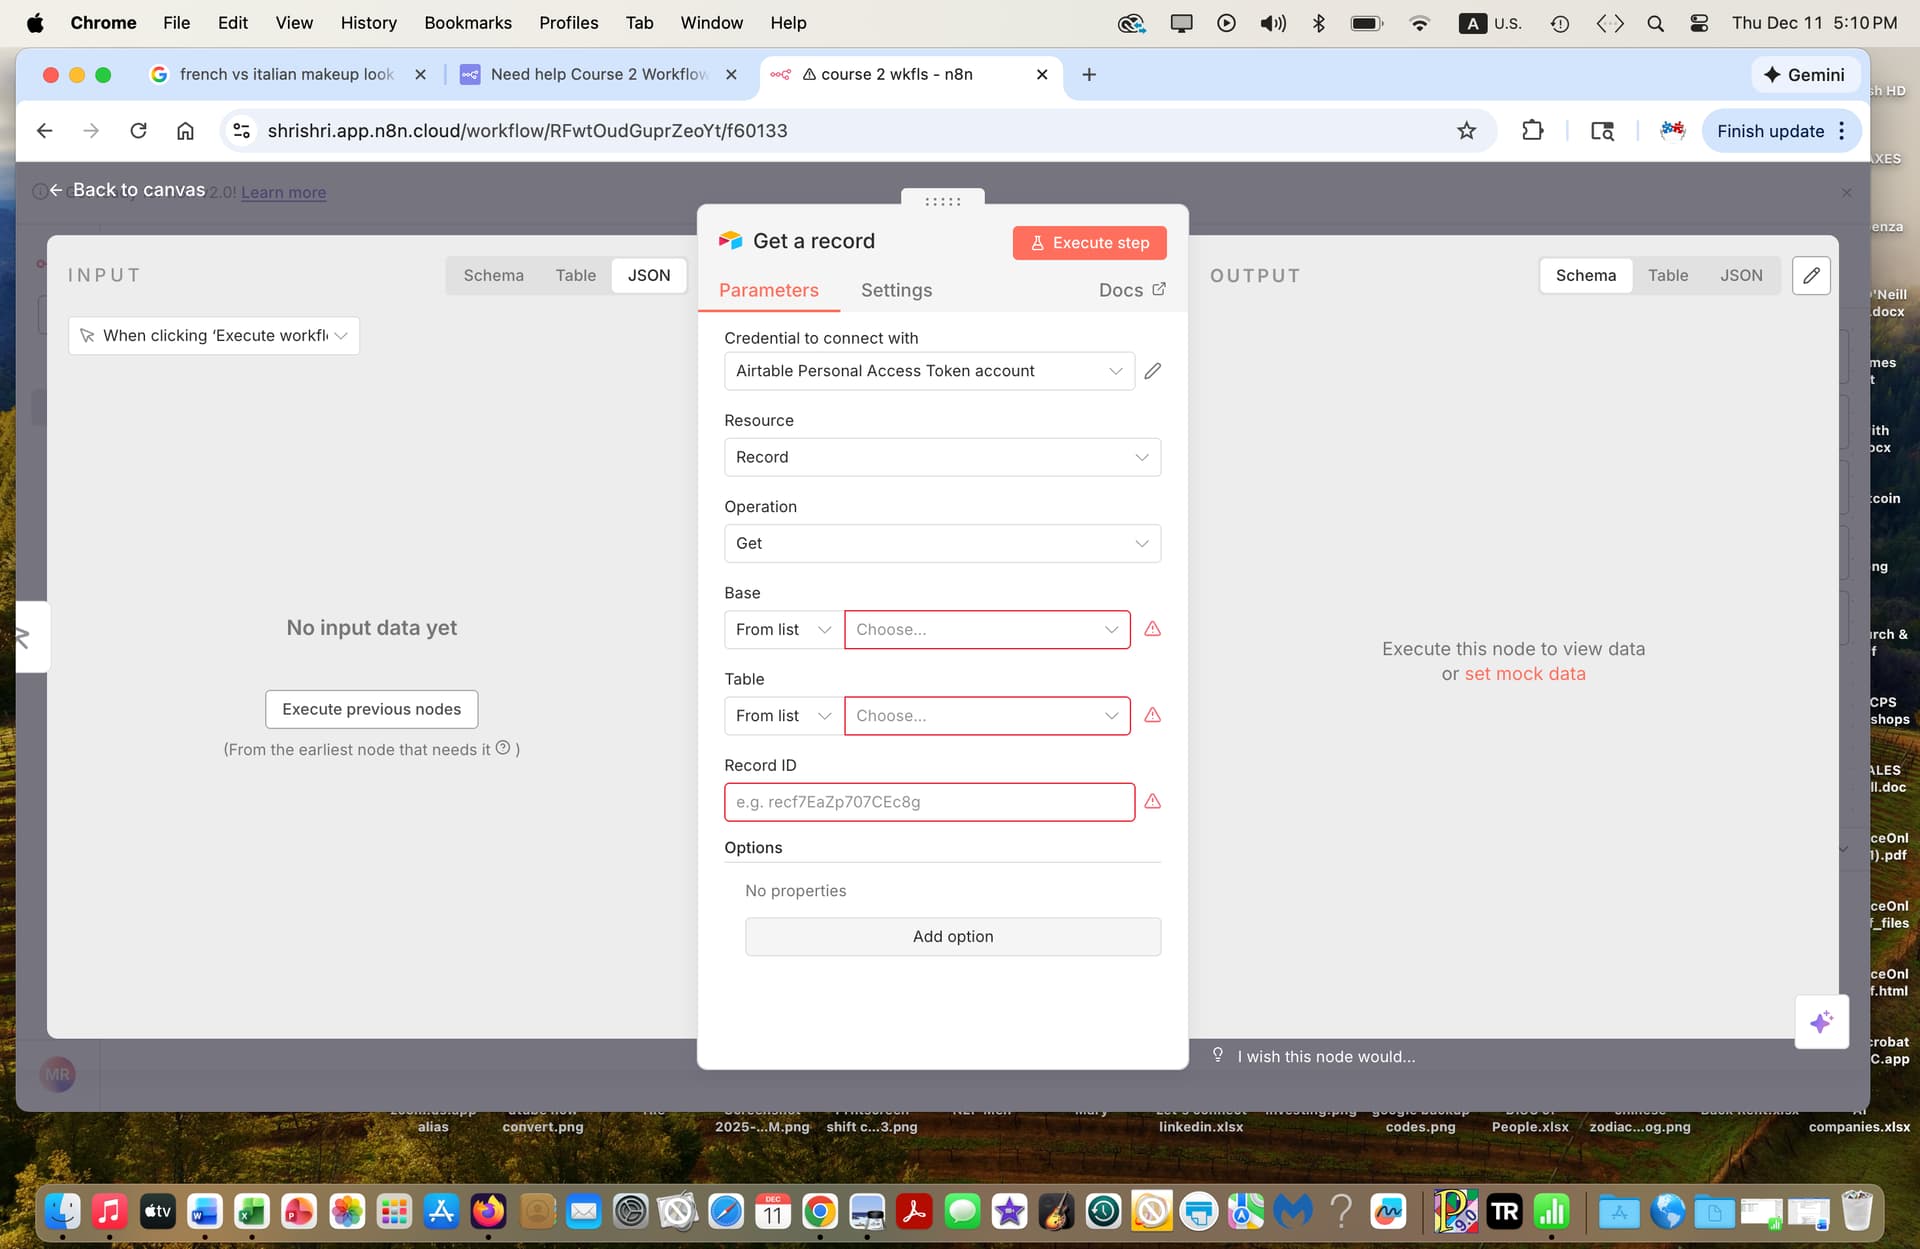Click Back to canvas arrow
Screen dimensions: 1920x1249
pos(57,190)
